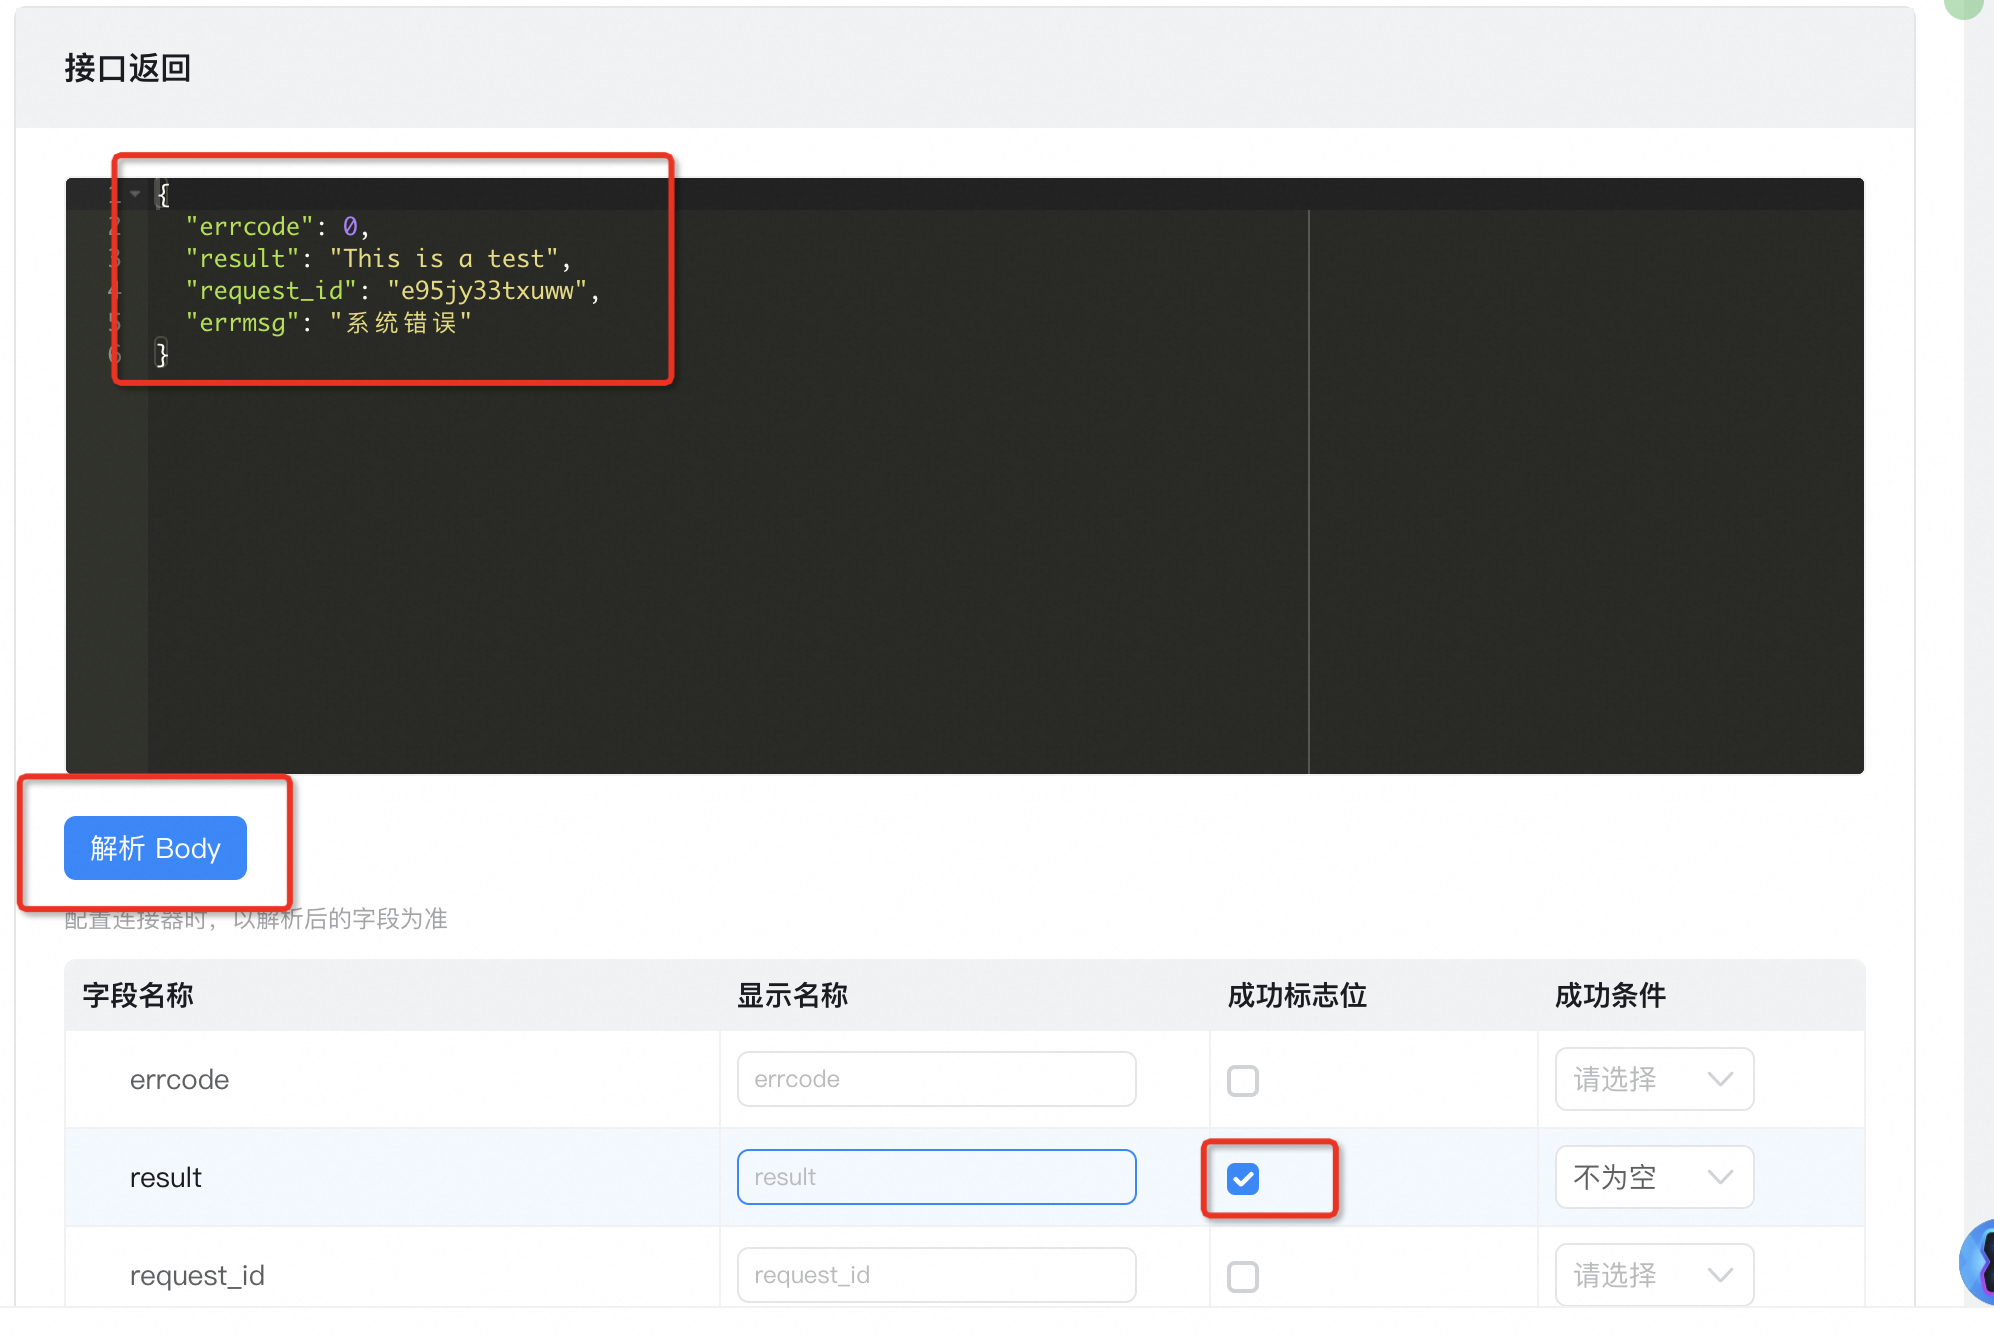This screenshot has height=1336, width=1994.
Task: Click the "result": "This is a test" line
Action: tap(378, 259)
